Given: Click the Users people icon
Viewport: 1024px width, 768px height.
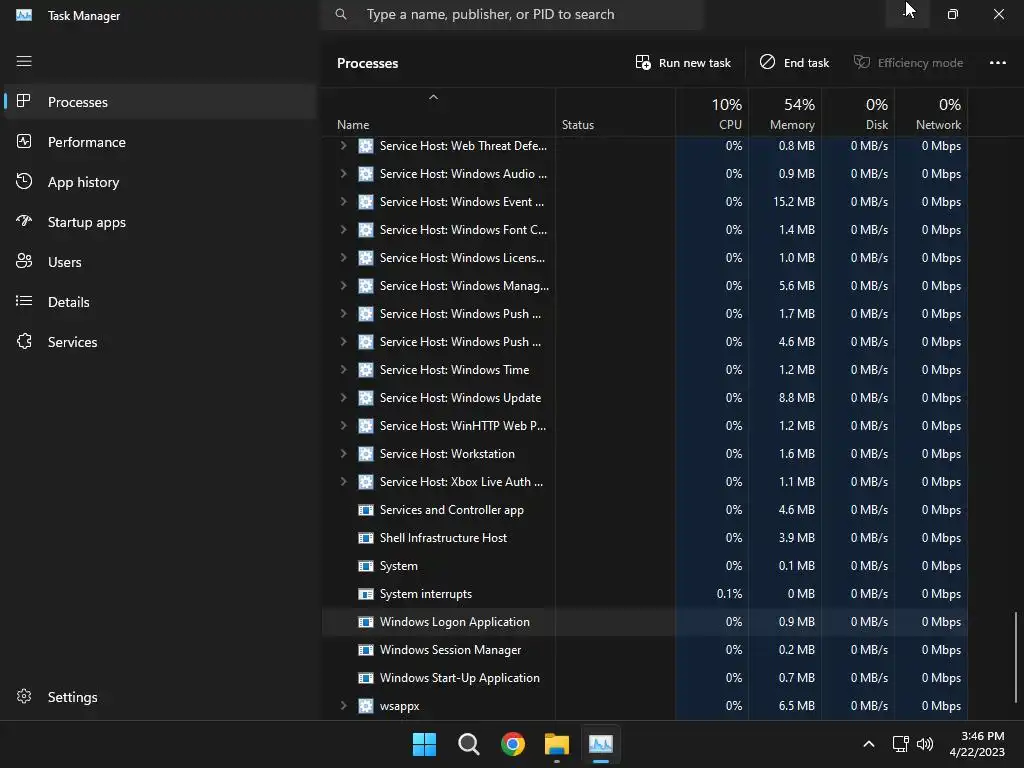Looking at the screenshot, I should (x=24, y=261).
